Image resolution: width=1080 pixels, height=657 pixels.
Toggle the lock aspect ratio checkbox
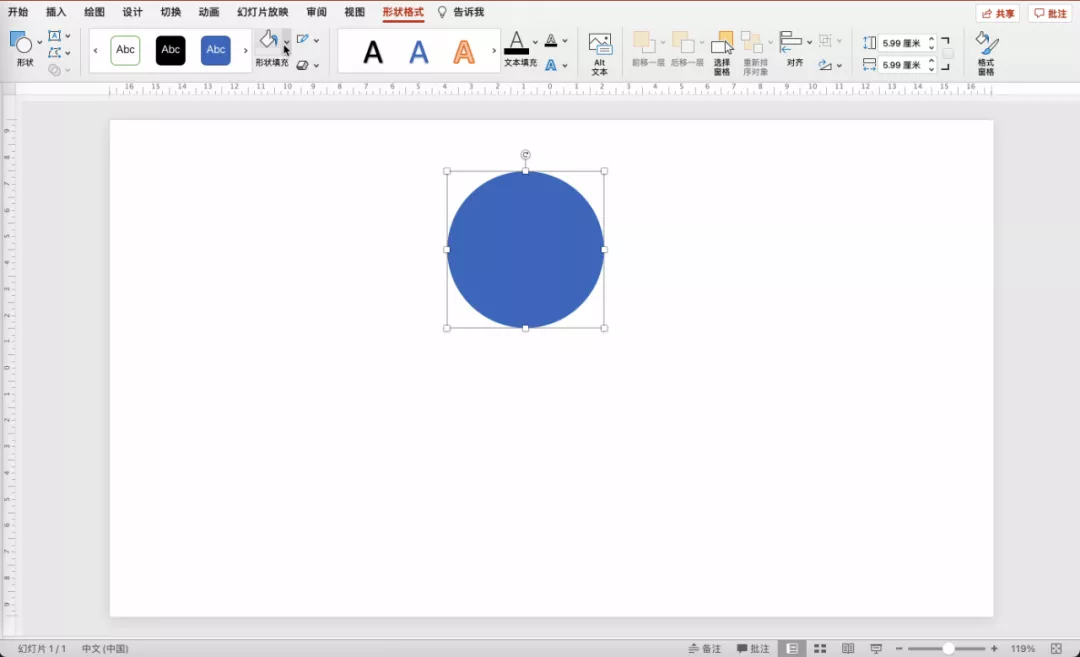(x=948, y=54)
